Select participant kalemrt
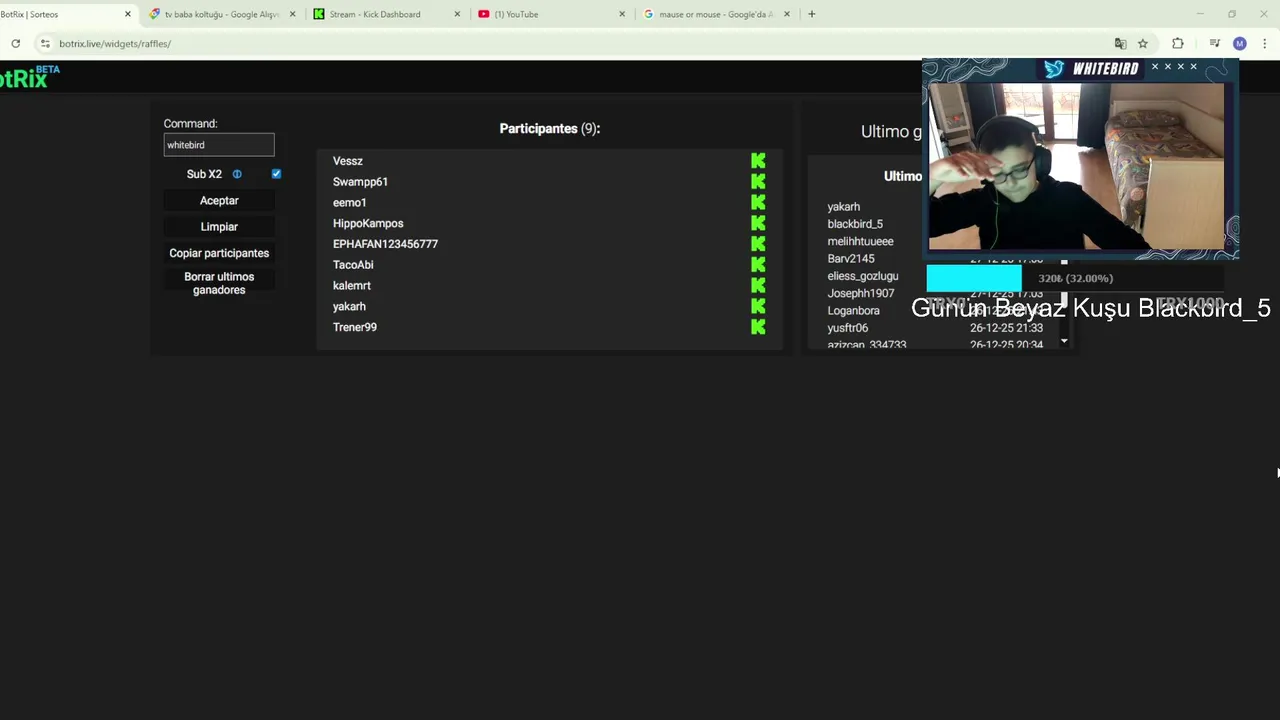Image resolution: width=1280 pixels, height=720 pixels. [352, 286]
